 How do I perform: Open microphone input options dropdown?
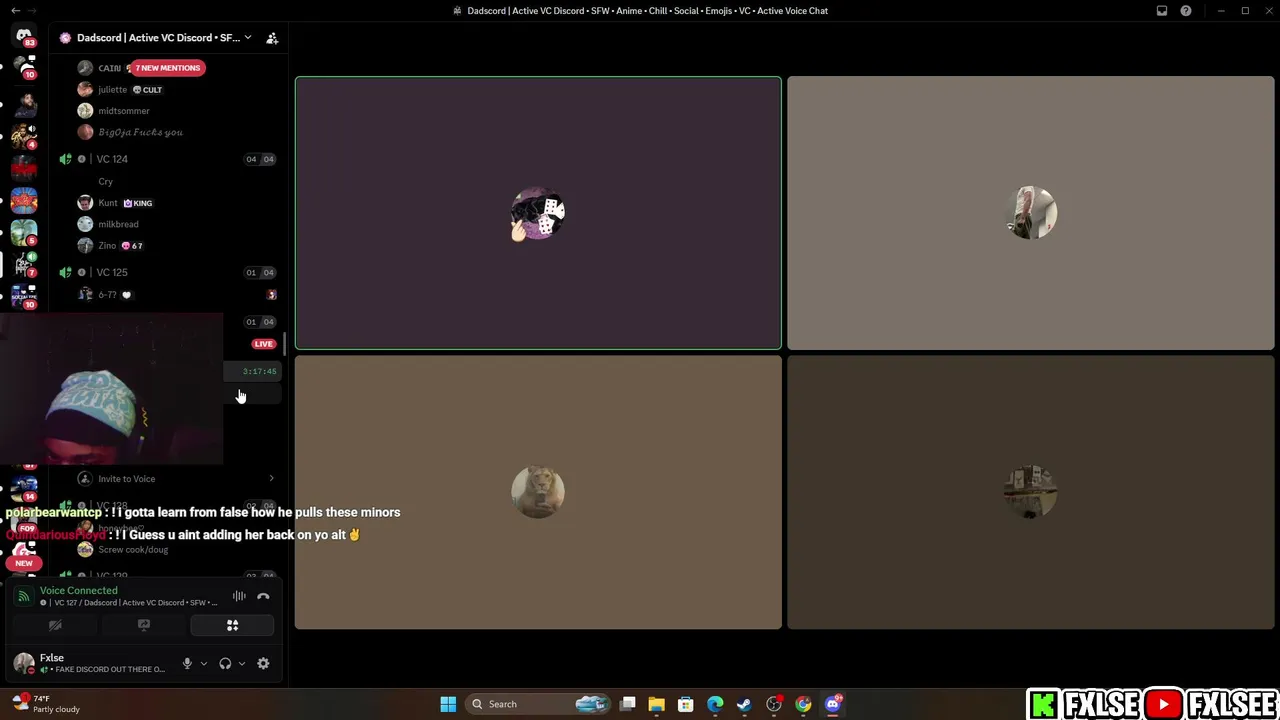[x=203, y=664]
